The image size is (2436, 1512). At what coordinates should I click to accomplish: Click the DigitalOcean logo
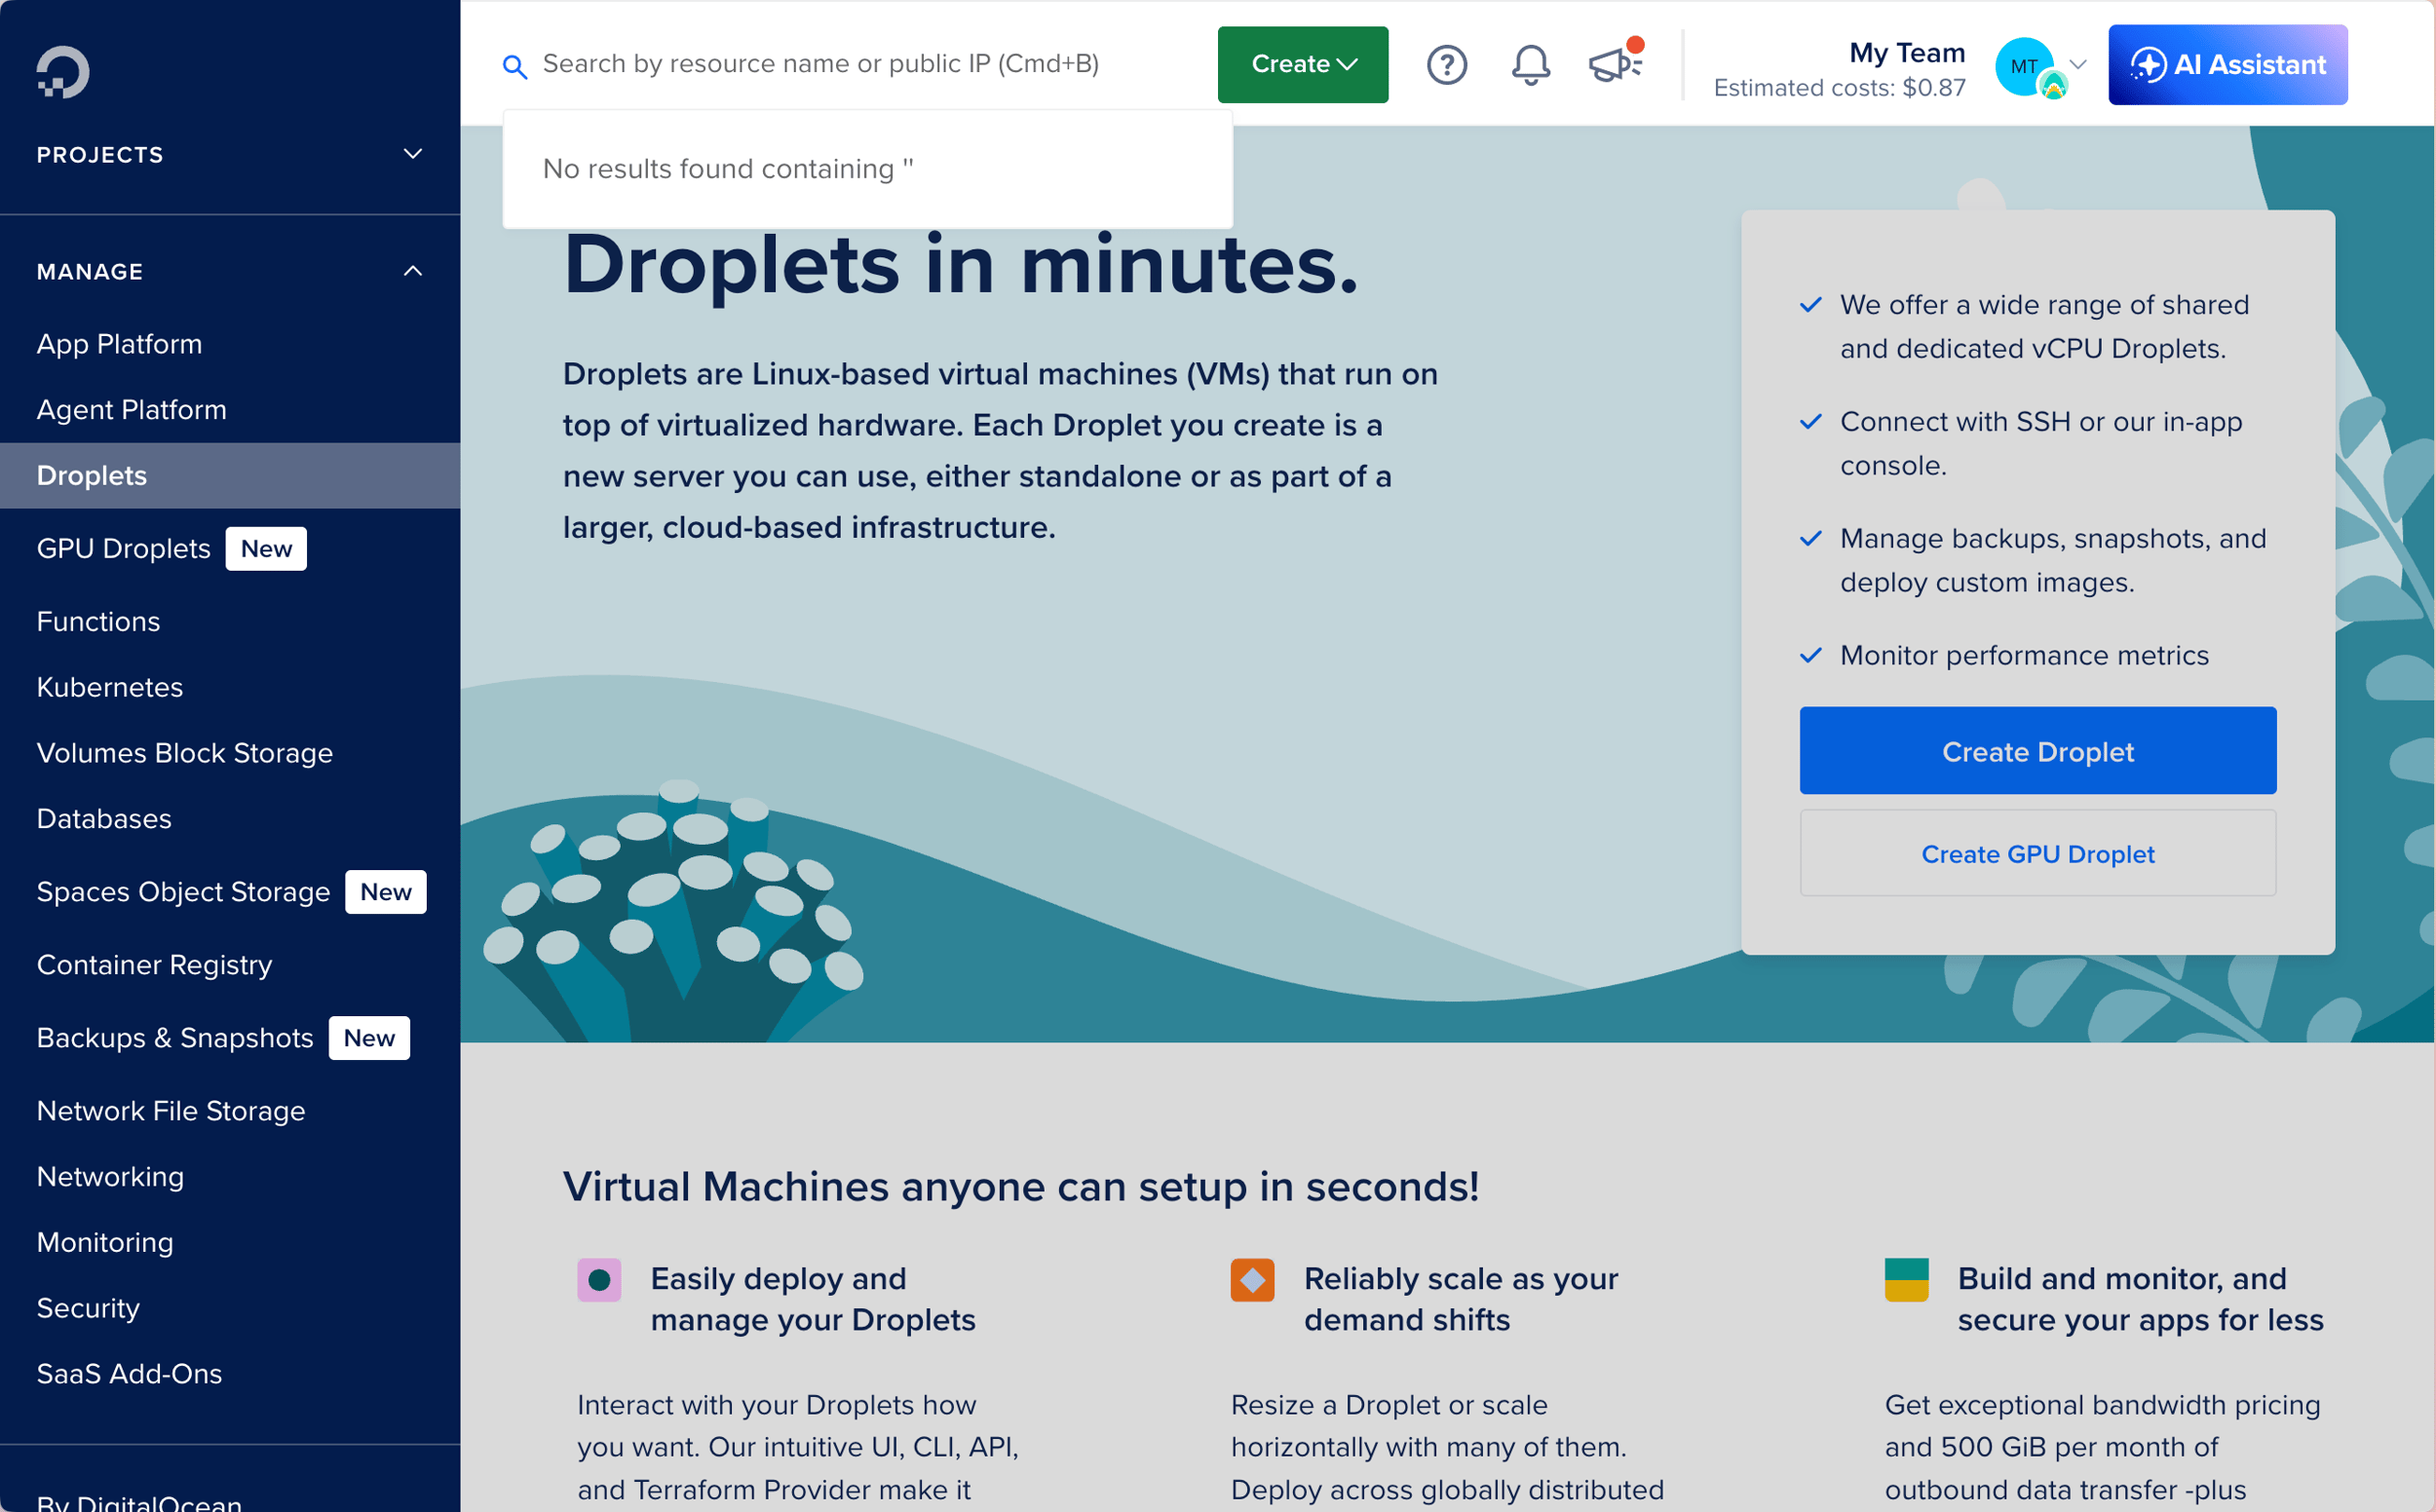(63, 72)
